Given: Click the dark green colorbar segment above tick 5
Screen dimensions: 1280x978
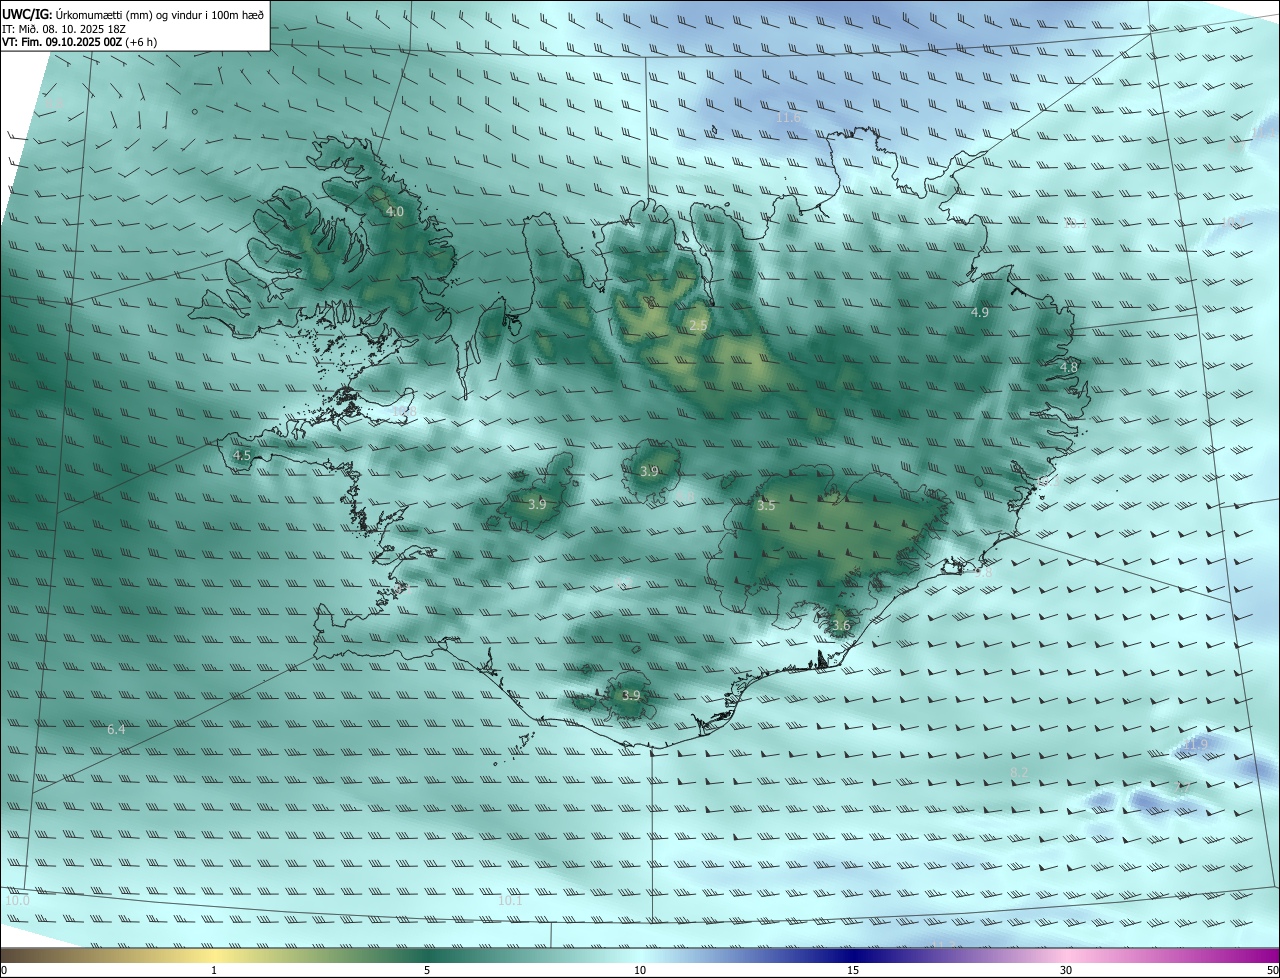Looking at the screenshot, I should pyautogui.click(x=427, y=955).
